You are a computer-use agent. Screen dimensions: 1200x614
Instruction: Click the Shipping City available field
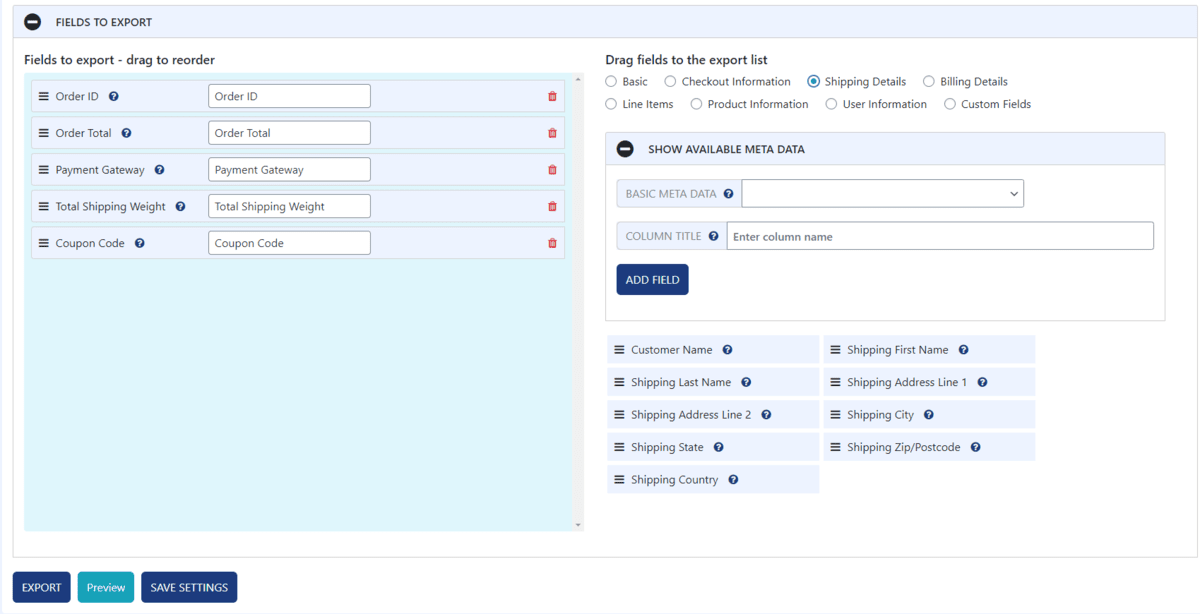tap(929, 414)
